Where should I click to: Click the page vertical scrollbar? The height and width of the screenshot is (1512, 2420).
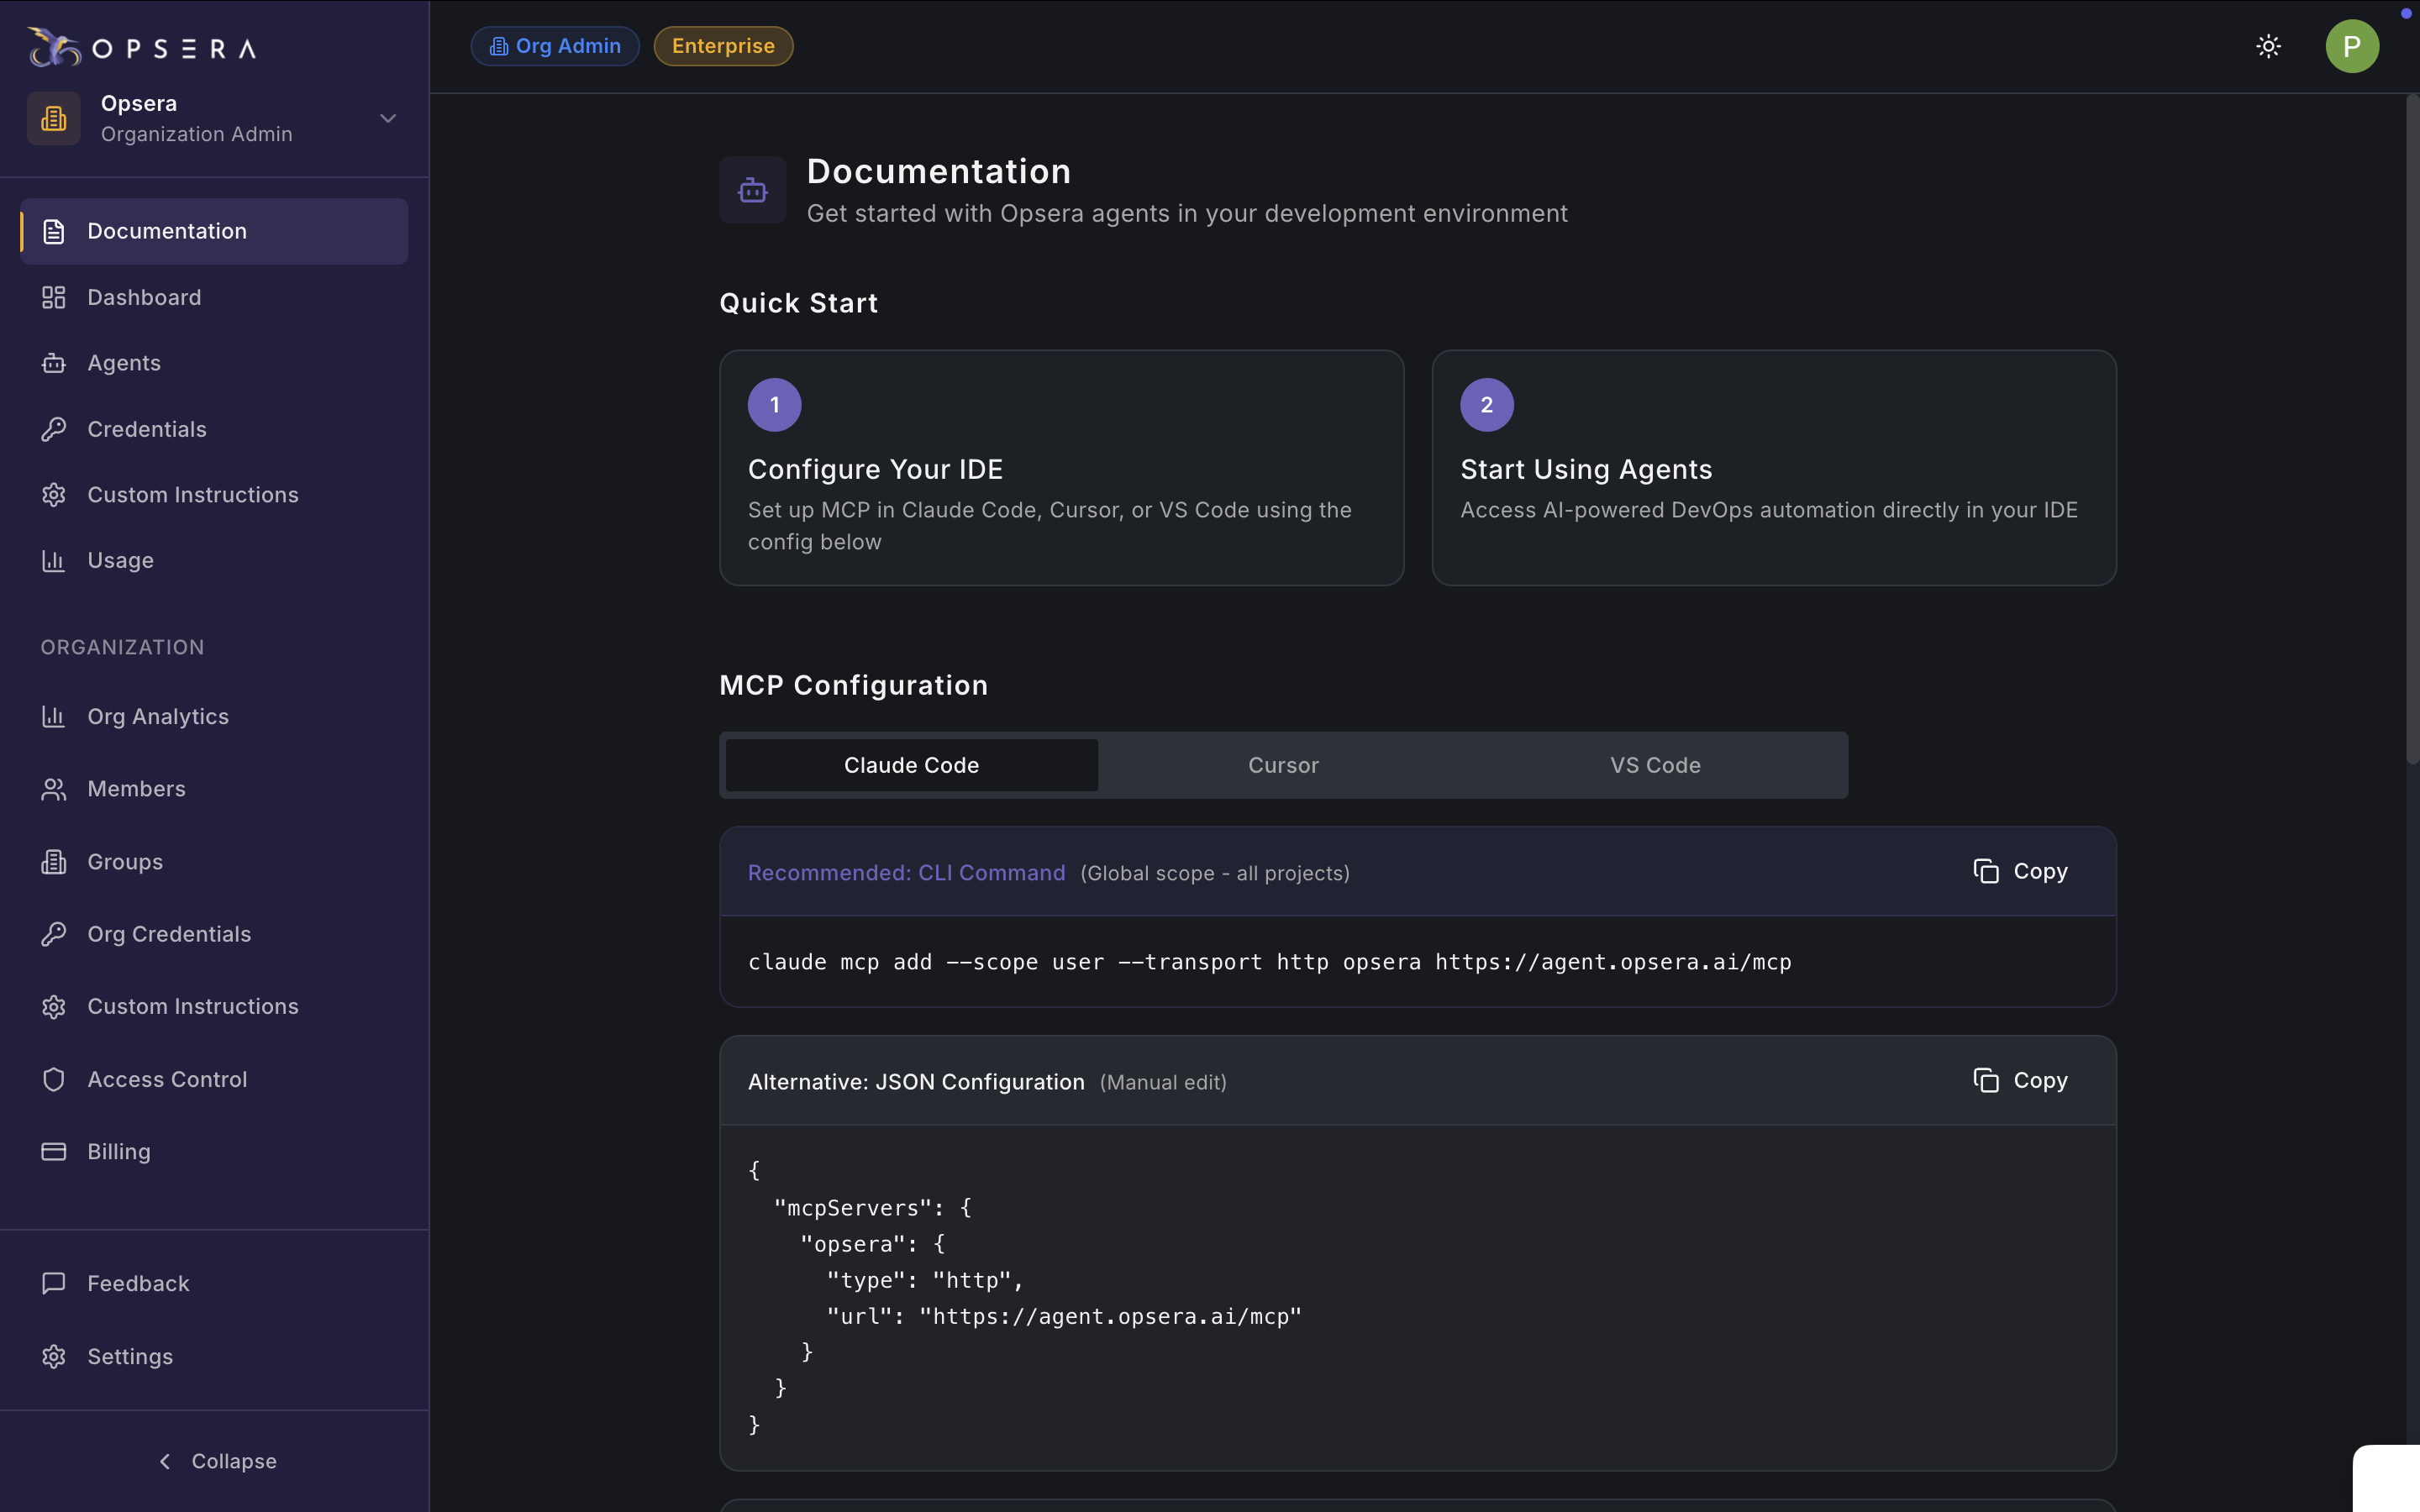2411,430
